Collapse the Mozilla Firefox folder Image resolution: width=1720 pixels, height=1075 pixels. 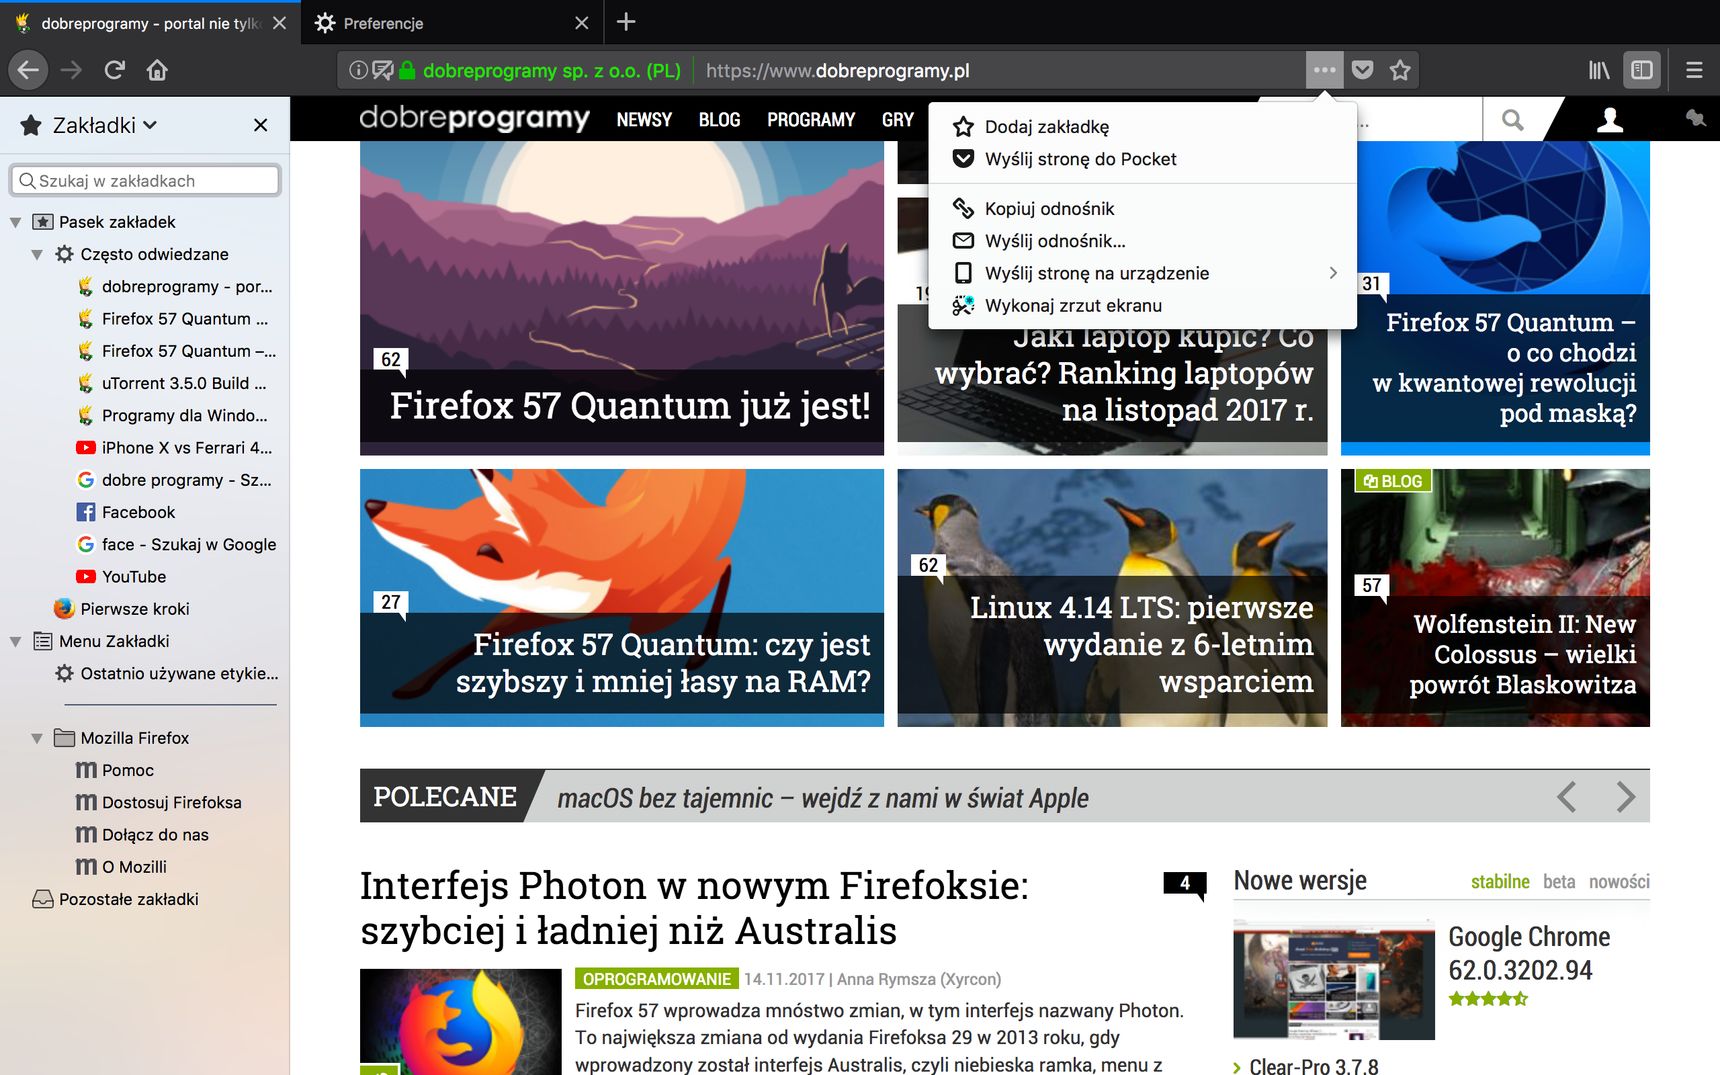37,738
